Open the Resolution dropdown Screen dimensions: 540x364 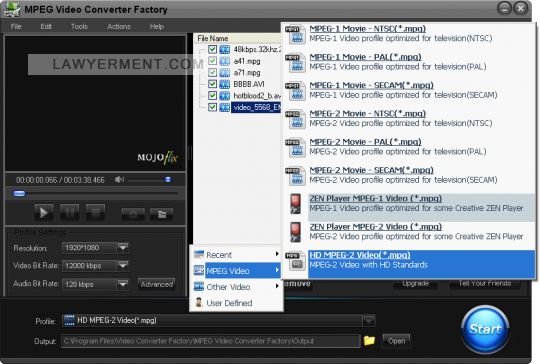click(x=123, y=247)
